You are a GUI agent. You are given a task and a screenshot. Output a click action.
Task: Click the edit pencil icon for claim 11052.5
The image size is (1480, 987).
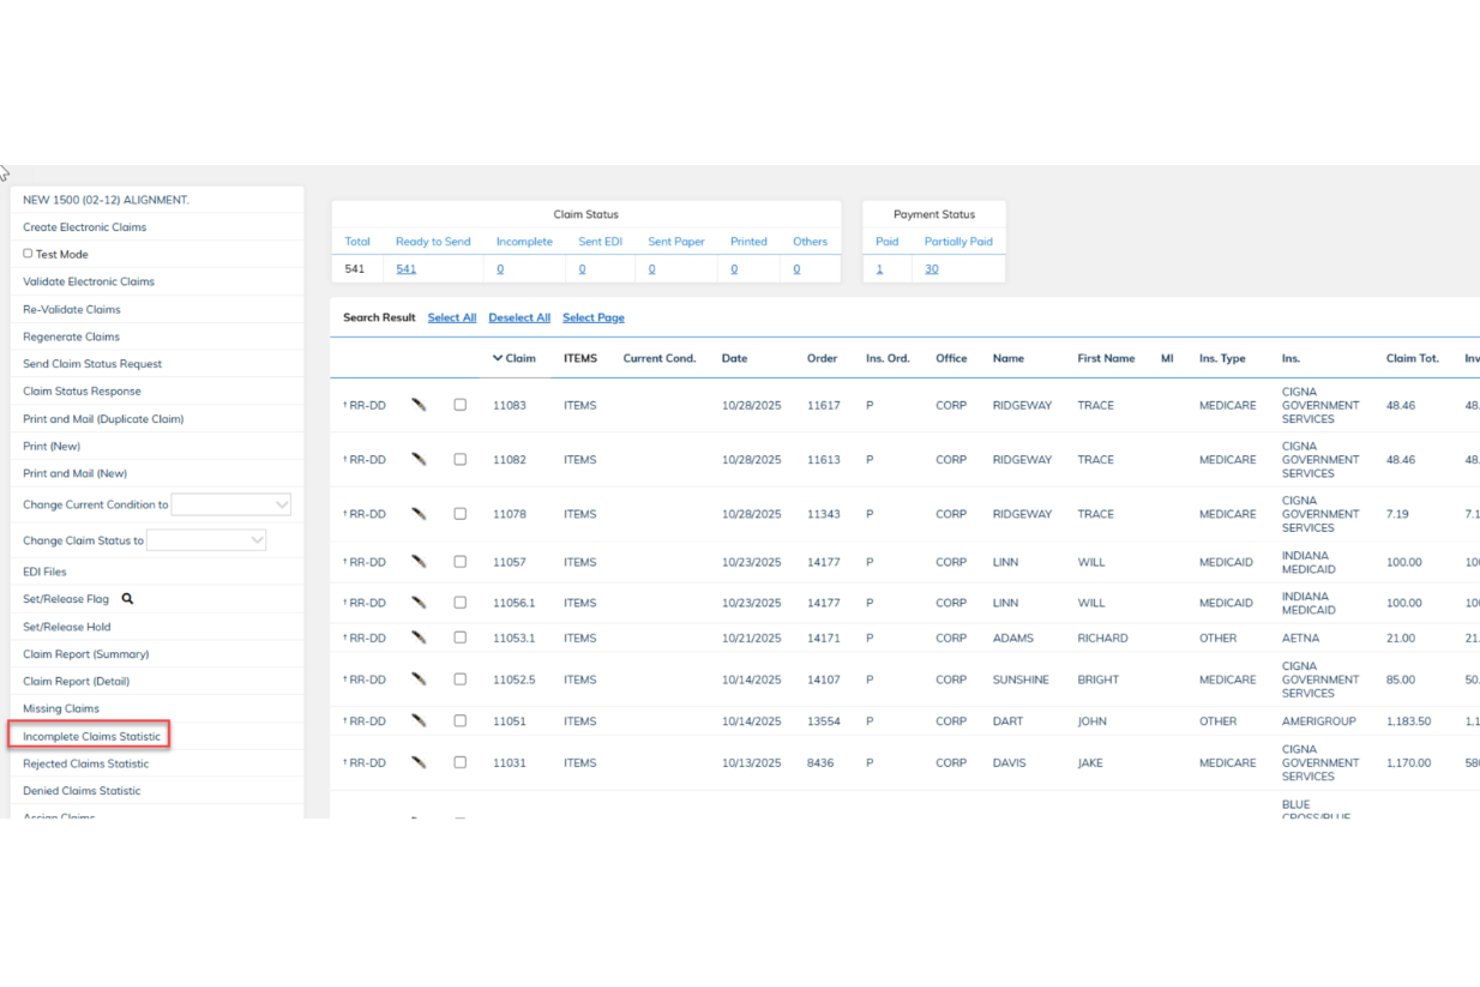click(419, 679)
